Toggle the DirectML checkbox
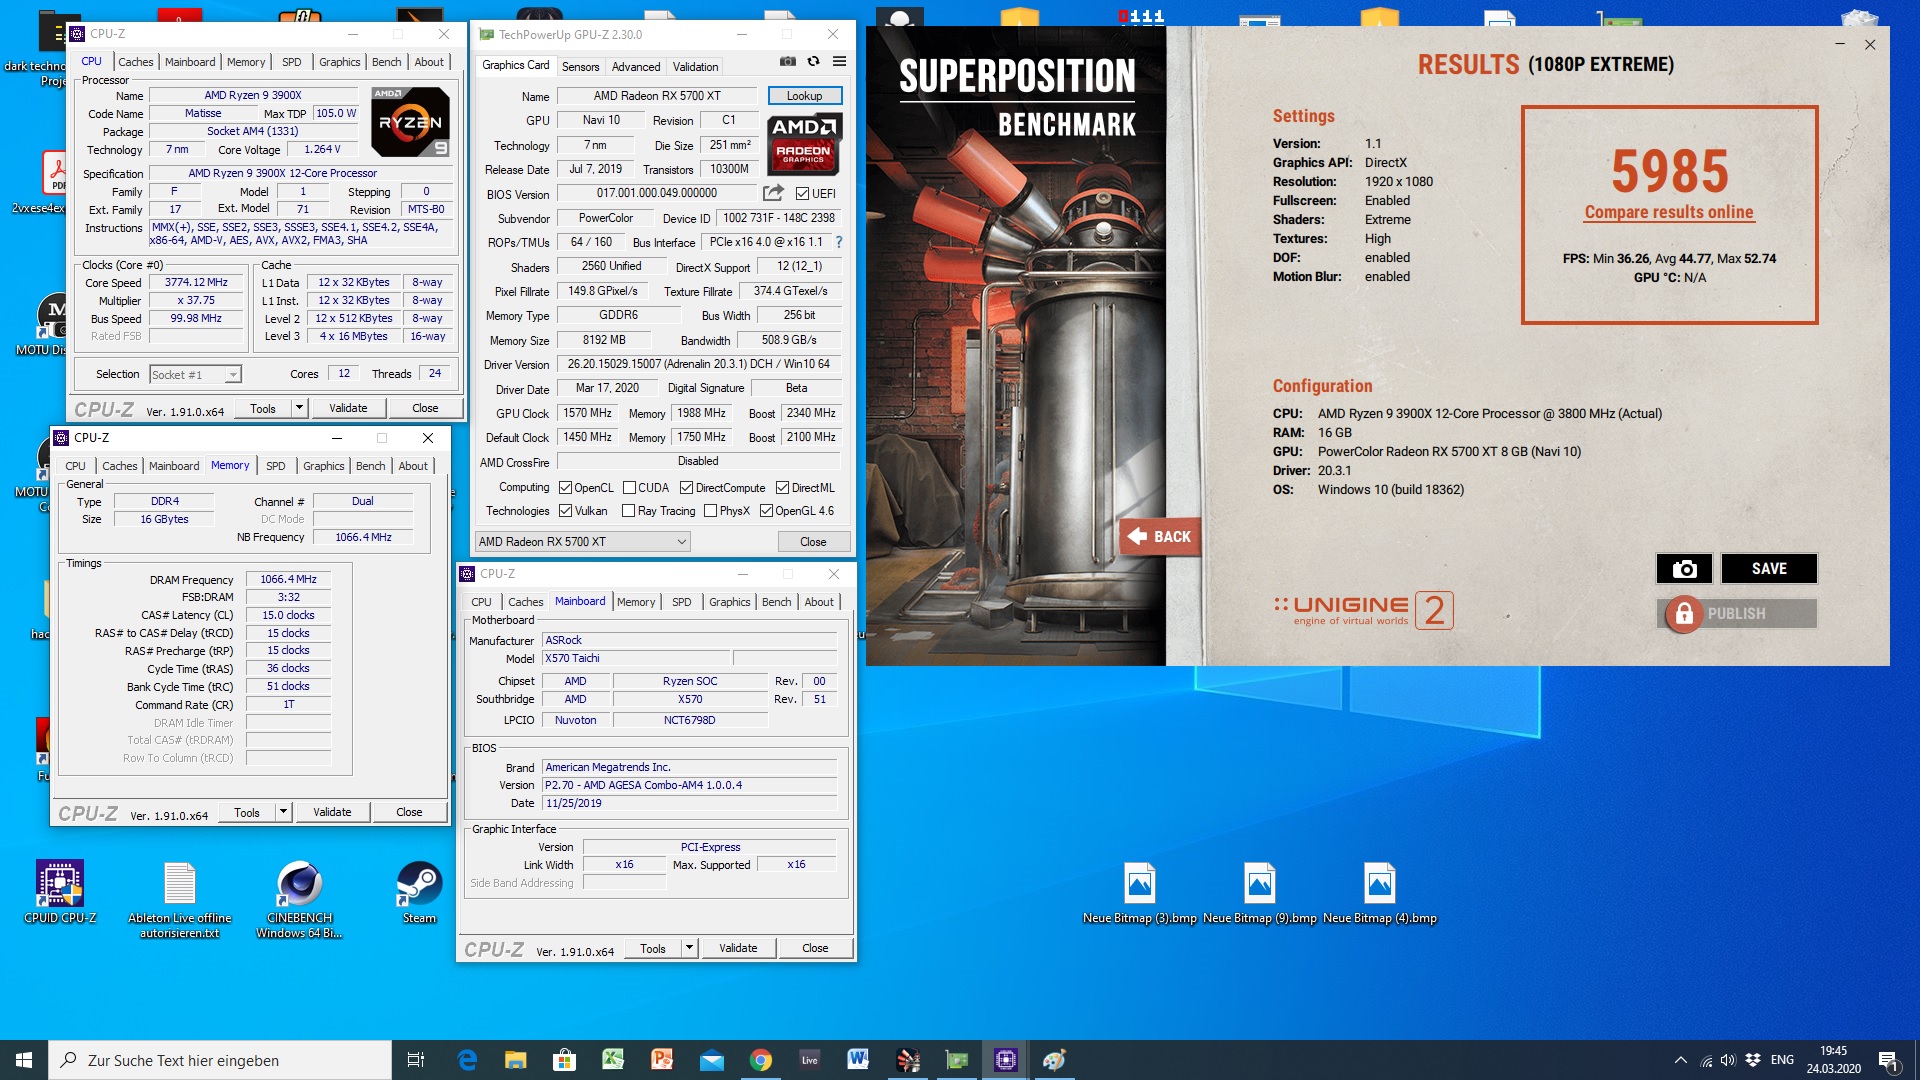 coord(782,488)
